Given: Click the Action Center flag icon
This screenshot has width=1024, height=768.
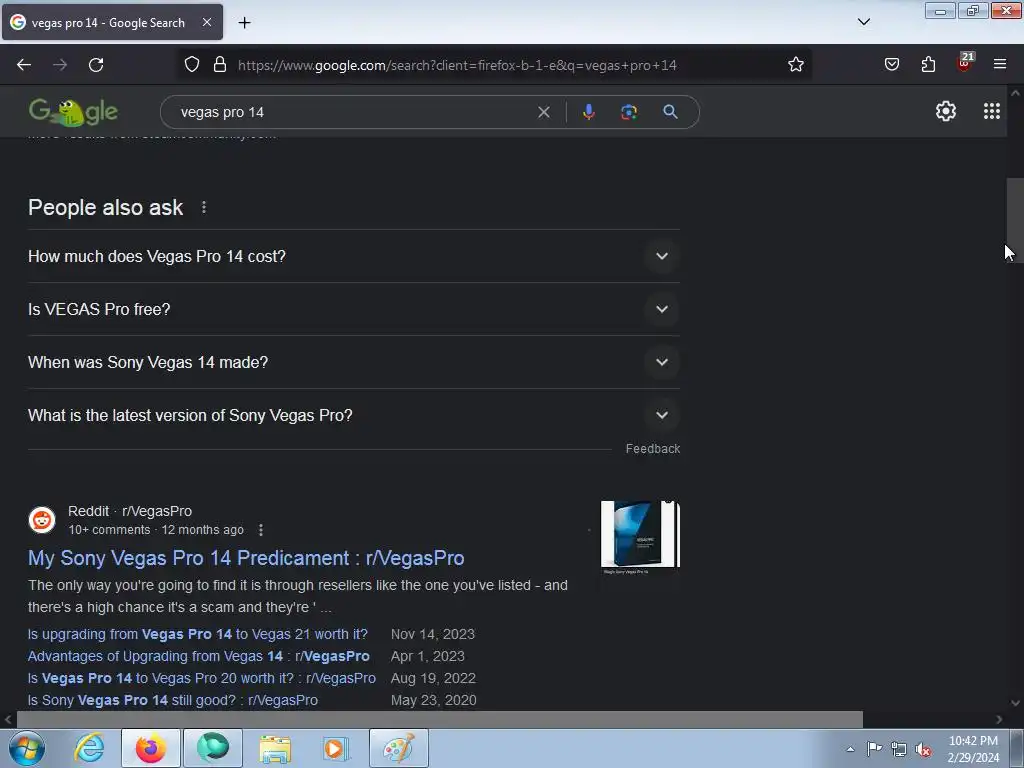Looking at the screenshot, I should [874, 749].
